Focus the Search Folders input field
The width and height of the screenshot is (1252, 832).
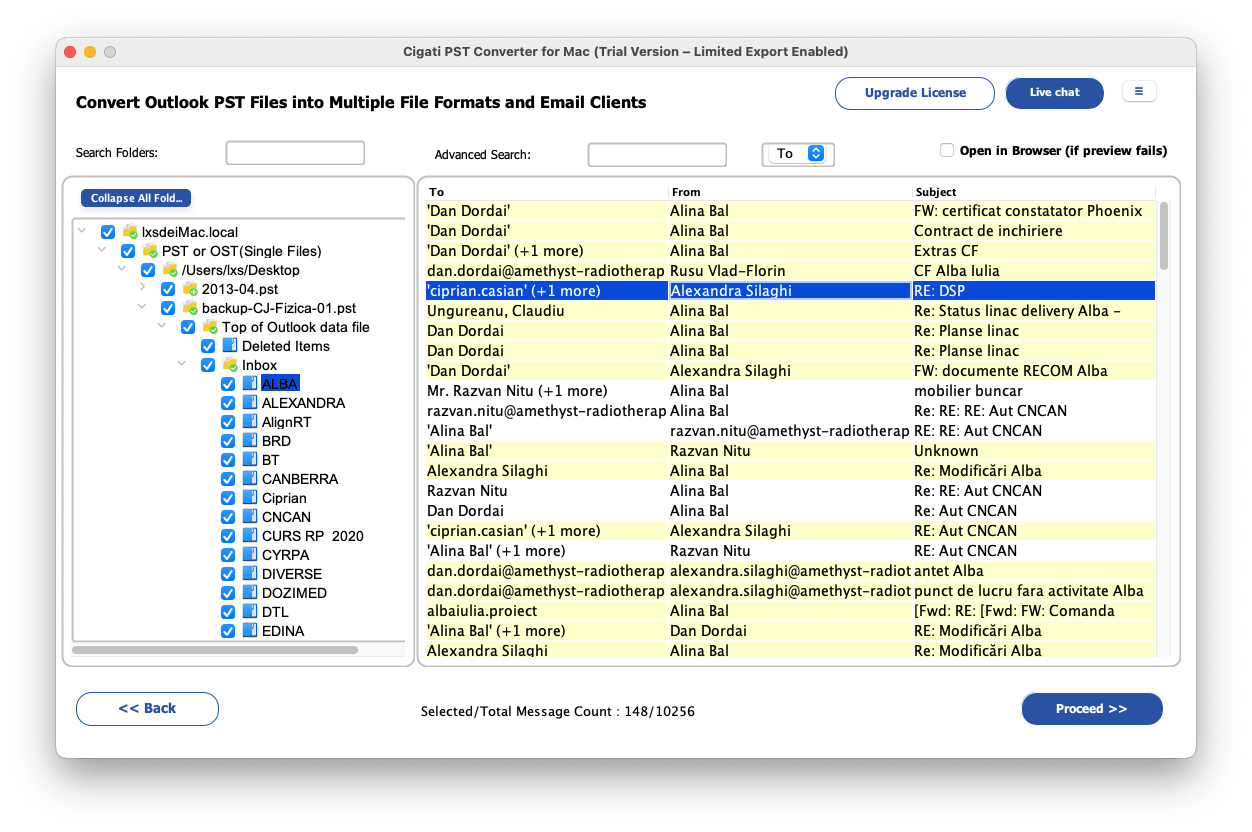[x=295, y=153]
